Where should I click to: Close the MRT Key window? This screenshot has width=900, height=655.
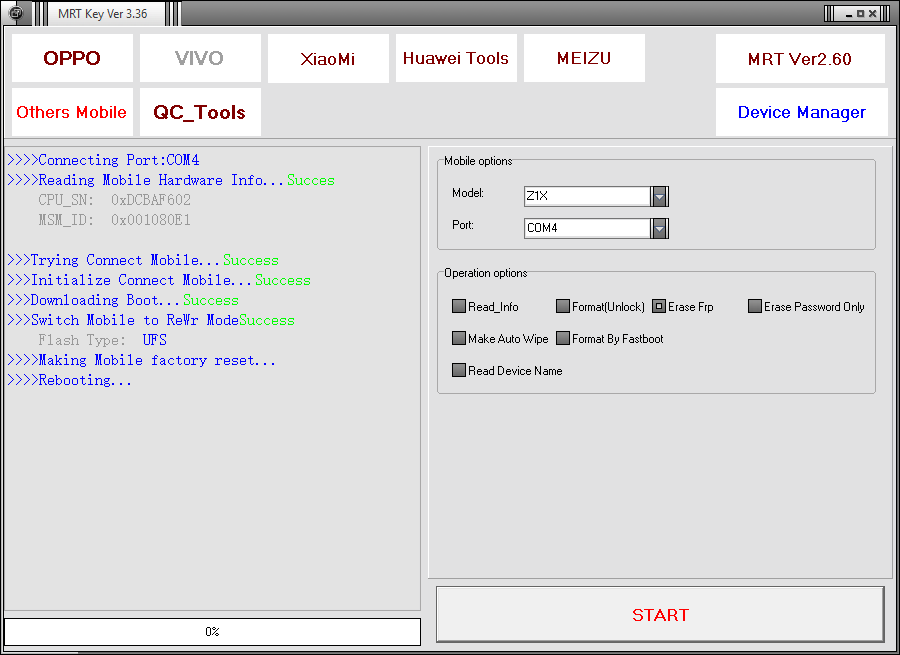873,14
